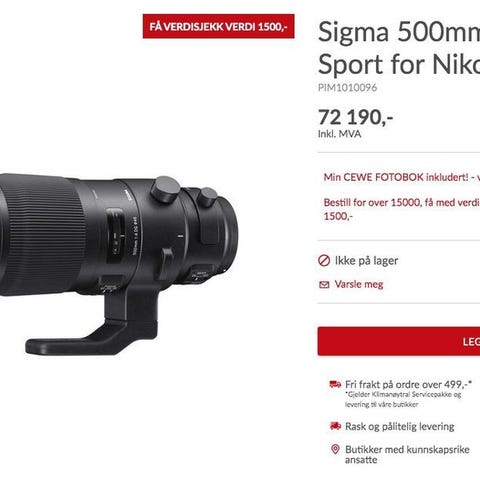Click the Sigma lens product image

coord(119,263)
